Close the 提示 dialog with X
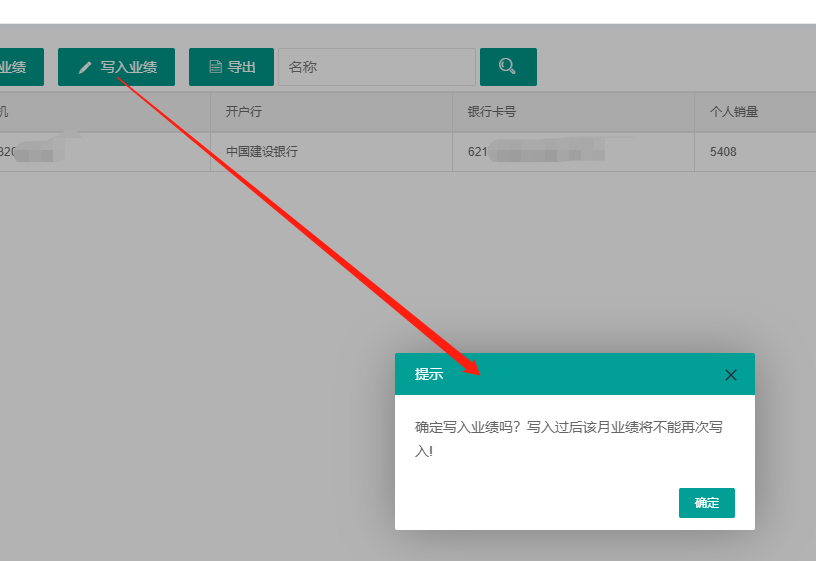 [x=730, y=375]
